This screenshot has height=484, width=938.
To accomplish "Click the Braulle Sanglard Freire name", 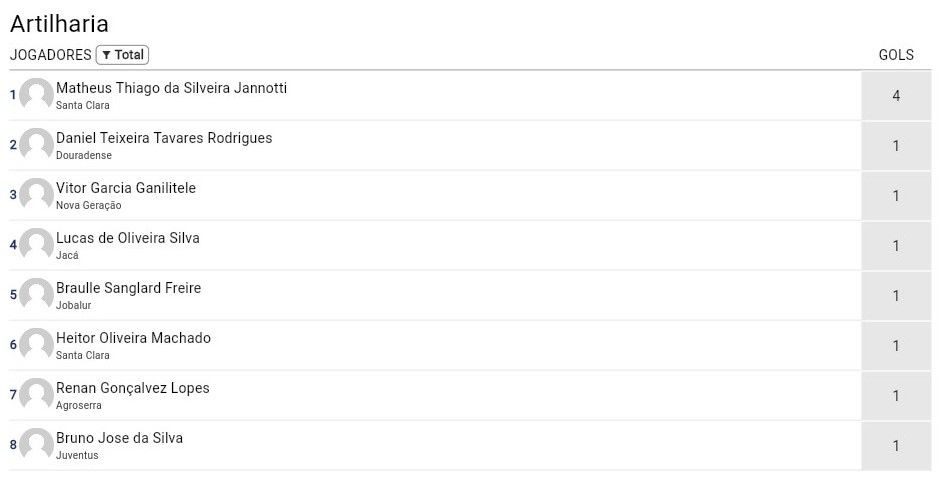I will (x=128, y=288).
